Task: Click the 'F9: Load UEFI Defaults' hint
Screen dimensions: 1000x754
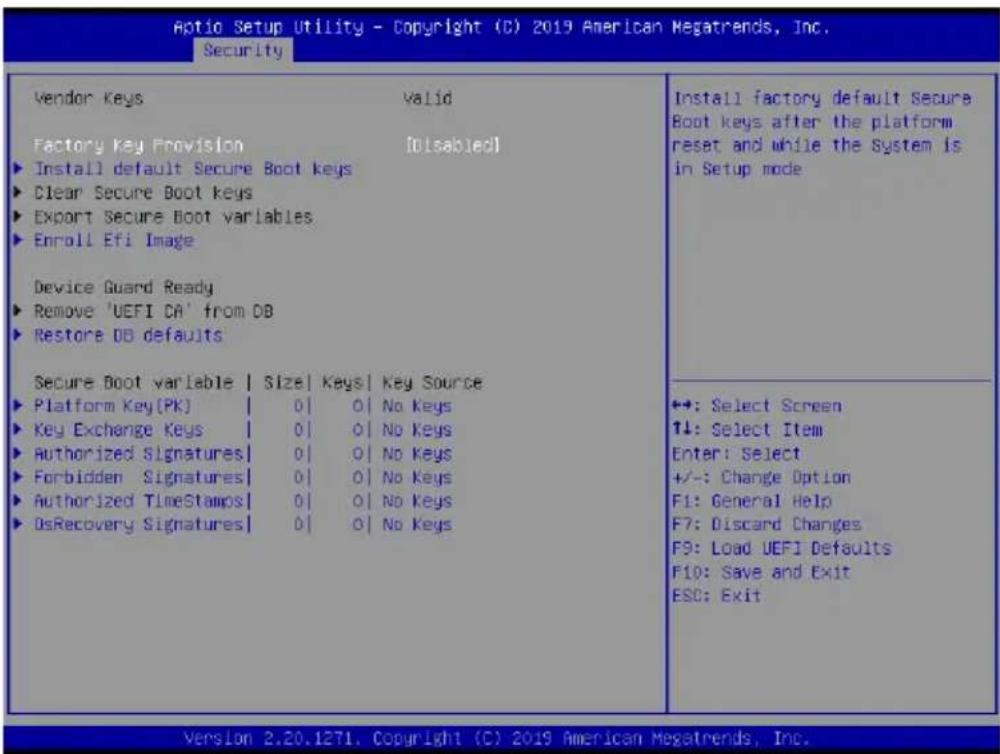Action: click(x=781, y=548)
